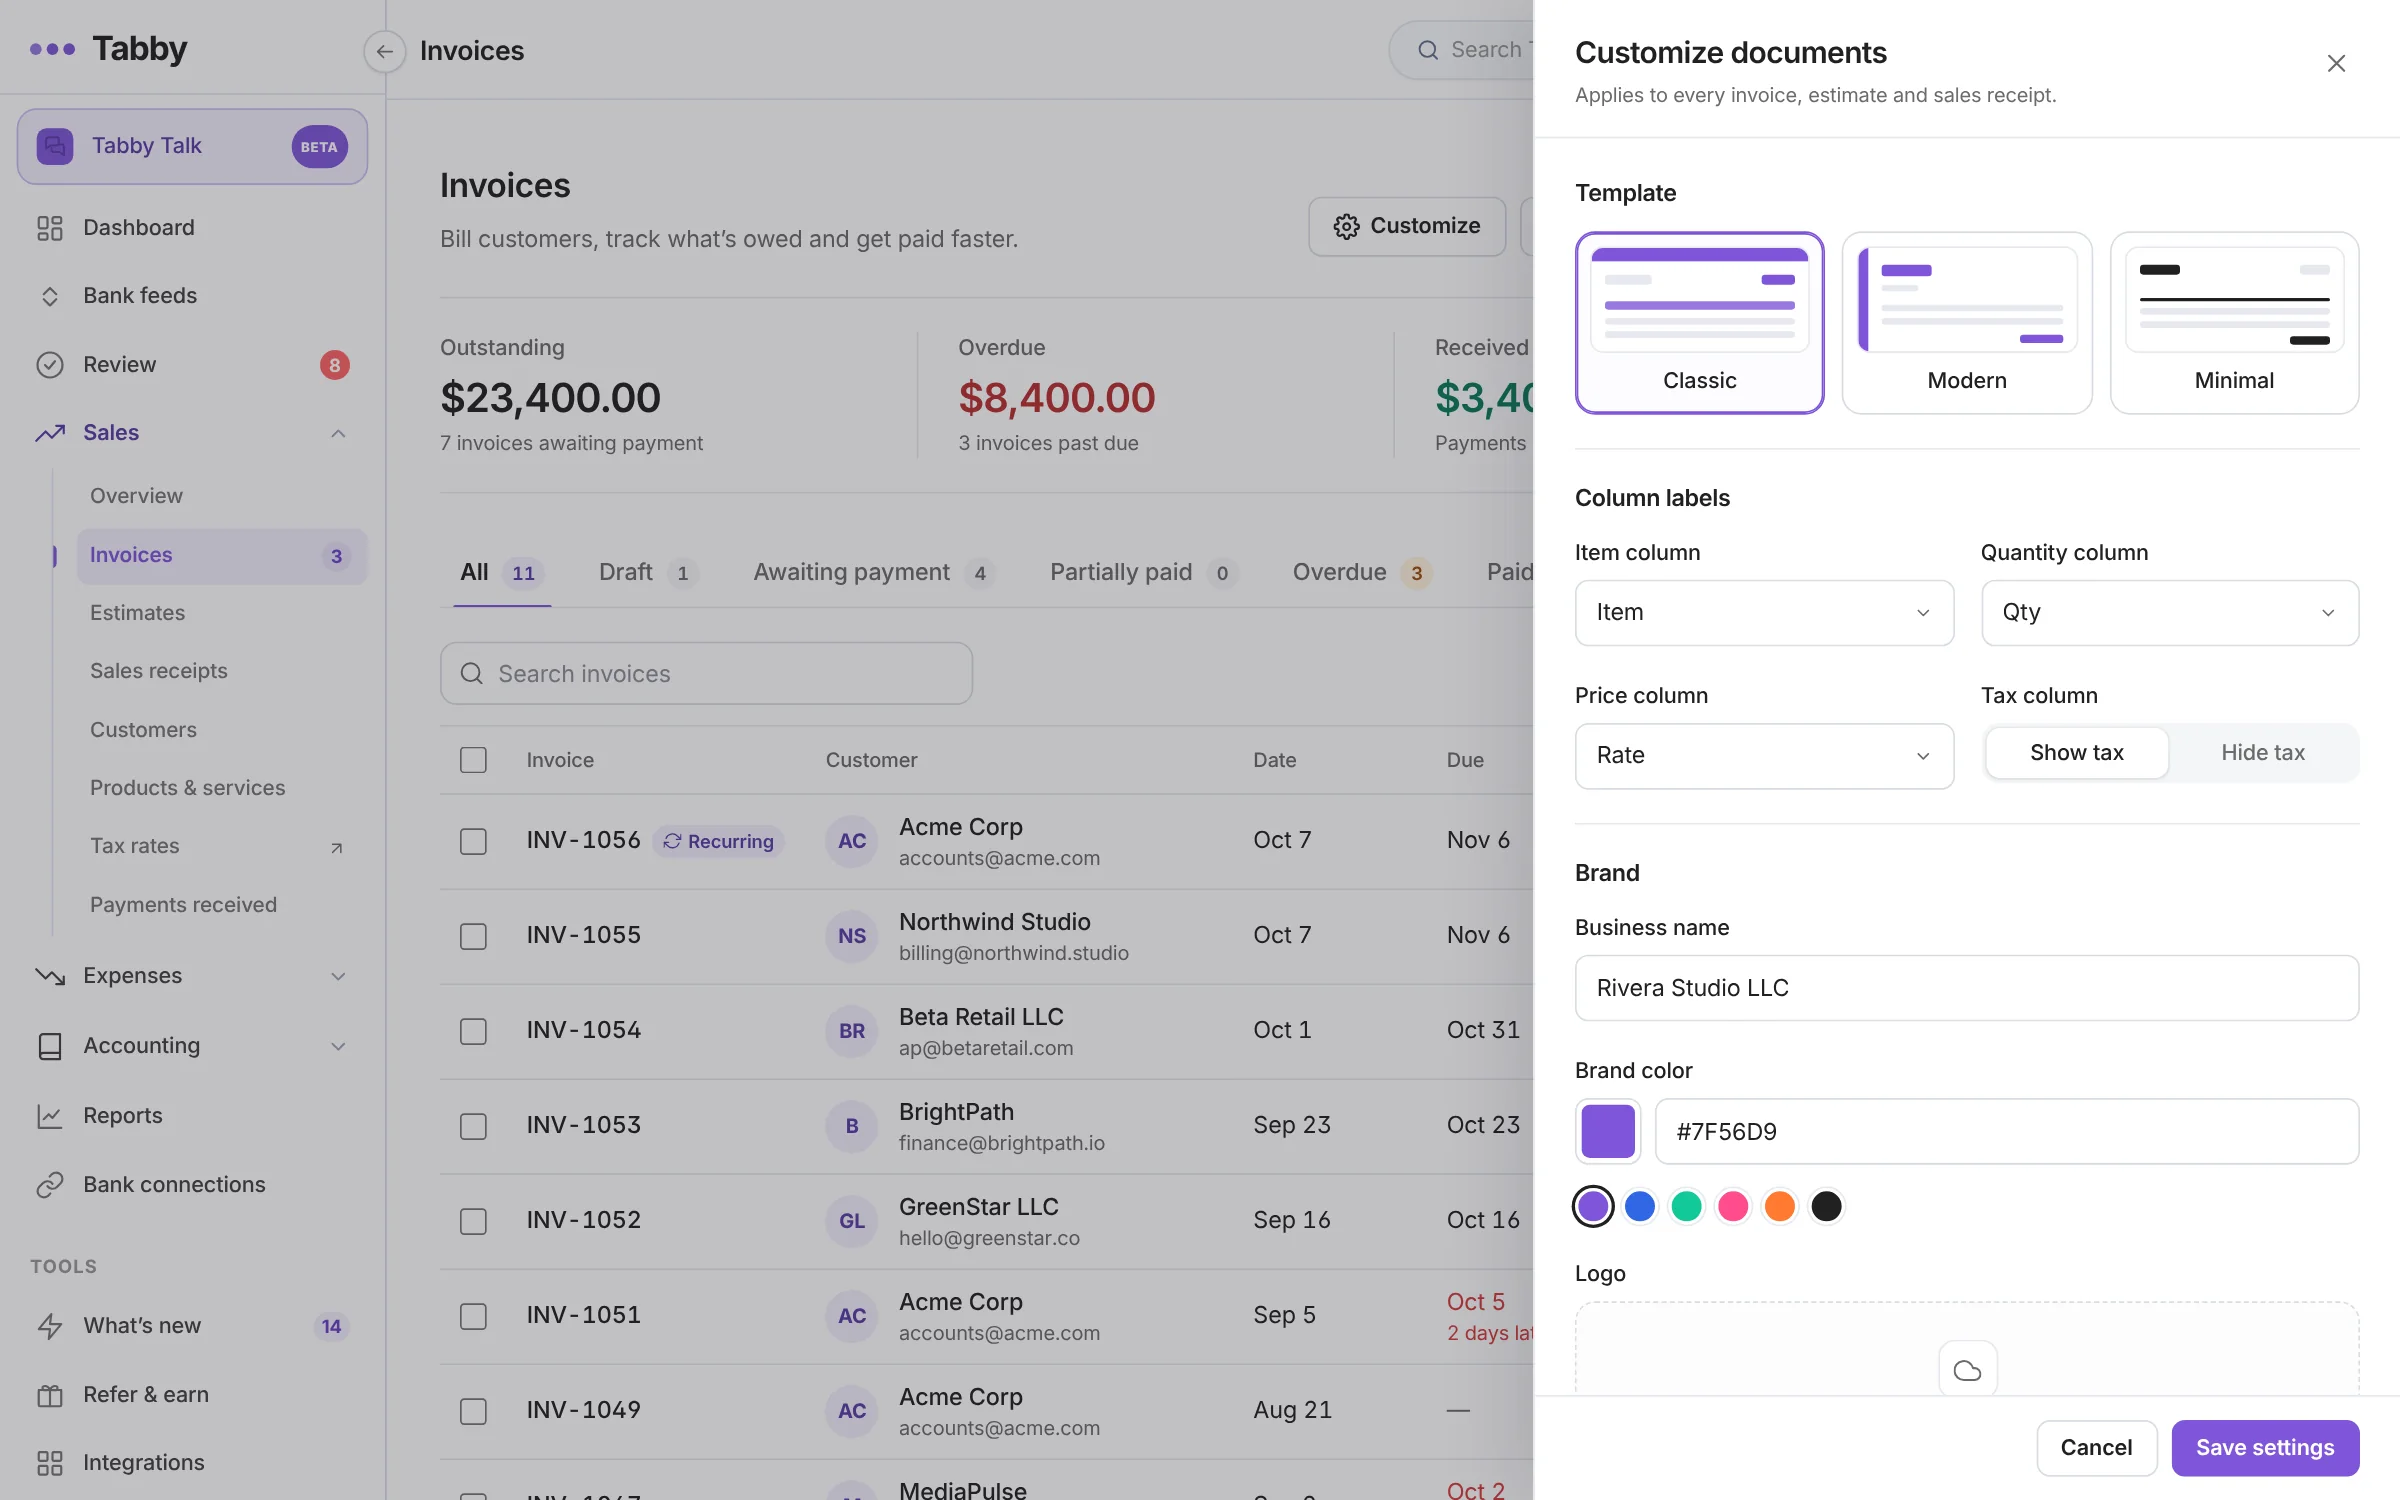The image size is (2400, 1500).
Task: Click the brand color hex code field
Action: click(x=2007, y=1132)
